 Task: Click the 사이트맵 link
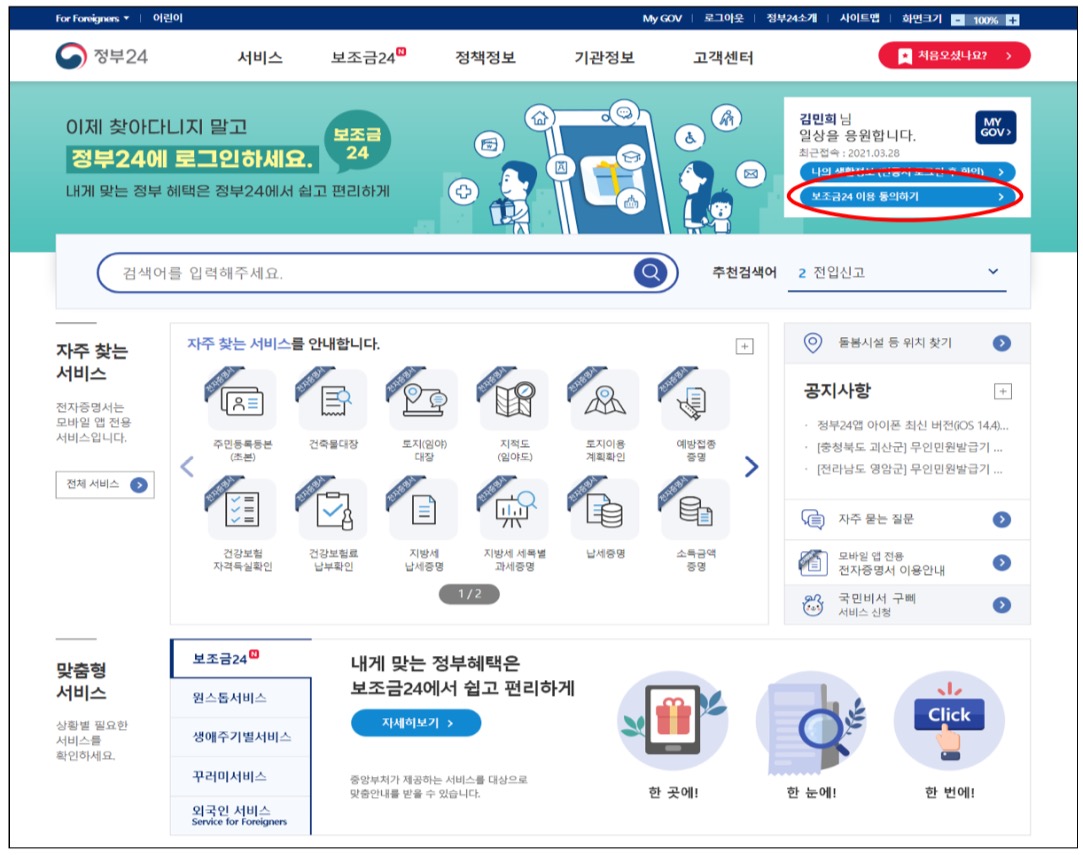(x=859, y=18)
